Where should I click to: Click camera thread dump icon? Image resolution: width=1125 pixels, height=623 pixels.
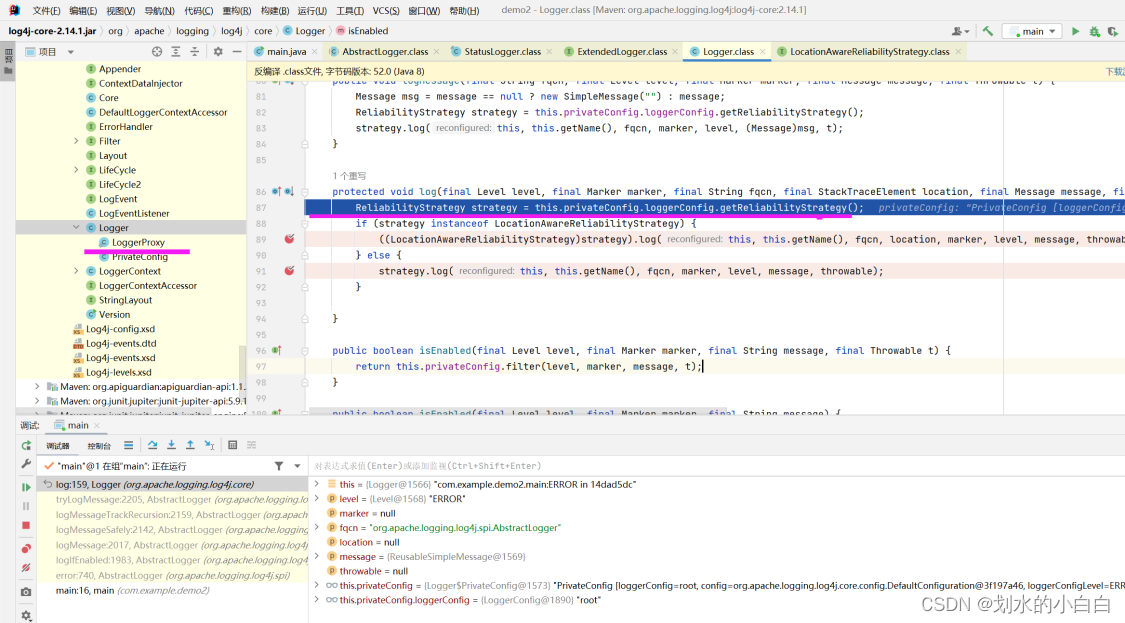[x=26, y=592]
